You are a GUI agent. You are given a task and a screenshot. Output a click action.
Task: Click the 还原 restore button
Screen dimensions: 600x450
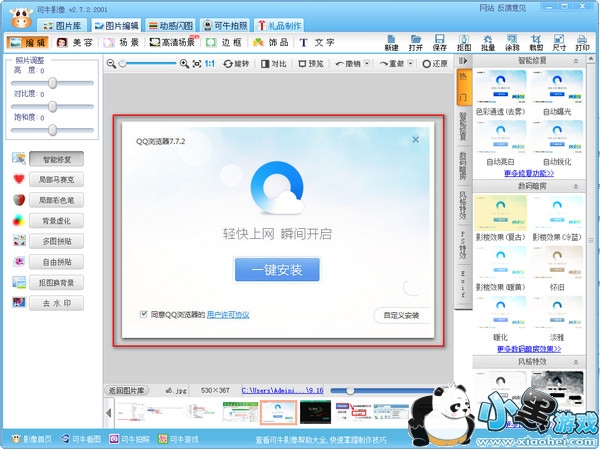coord(435,64)
